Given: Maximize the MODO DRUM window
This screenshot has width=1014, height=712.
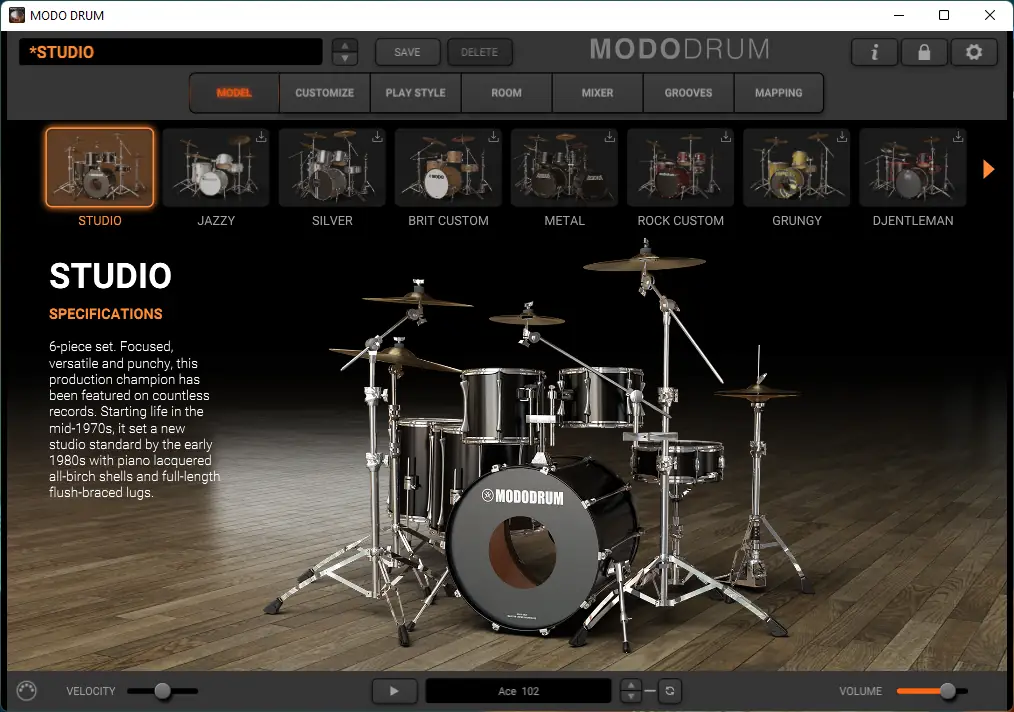Looking at the screenshot, I should coord(944,15).
